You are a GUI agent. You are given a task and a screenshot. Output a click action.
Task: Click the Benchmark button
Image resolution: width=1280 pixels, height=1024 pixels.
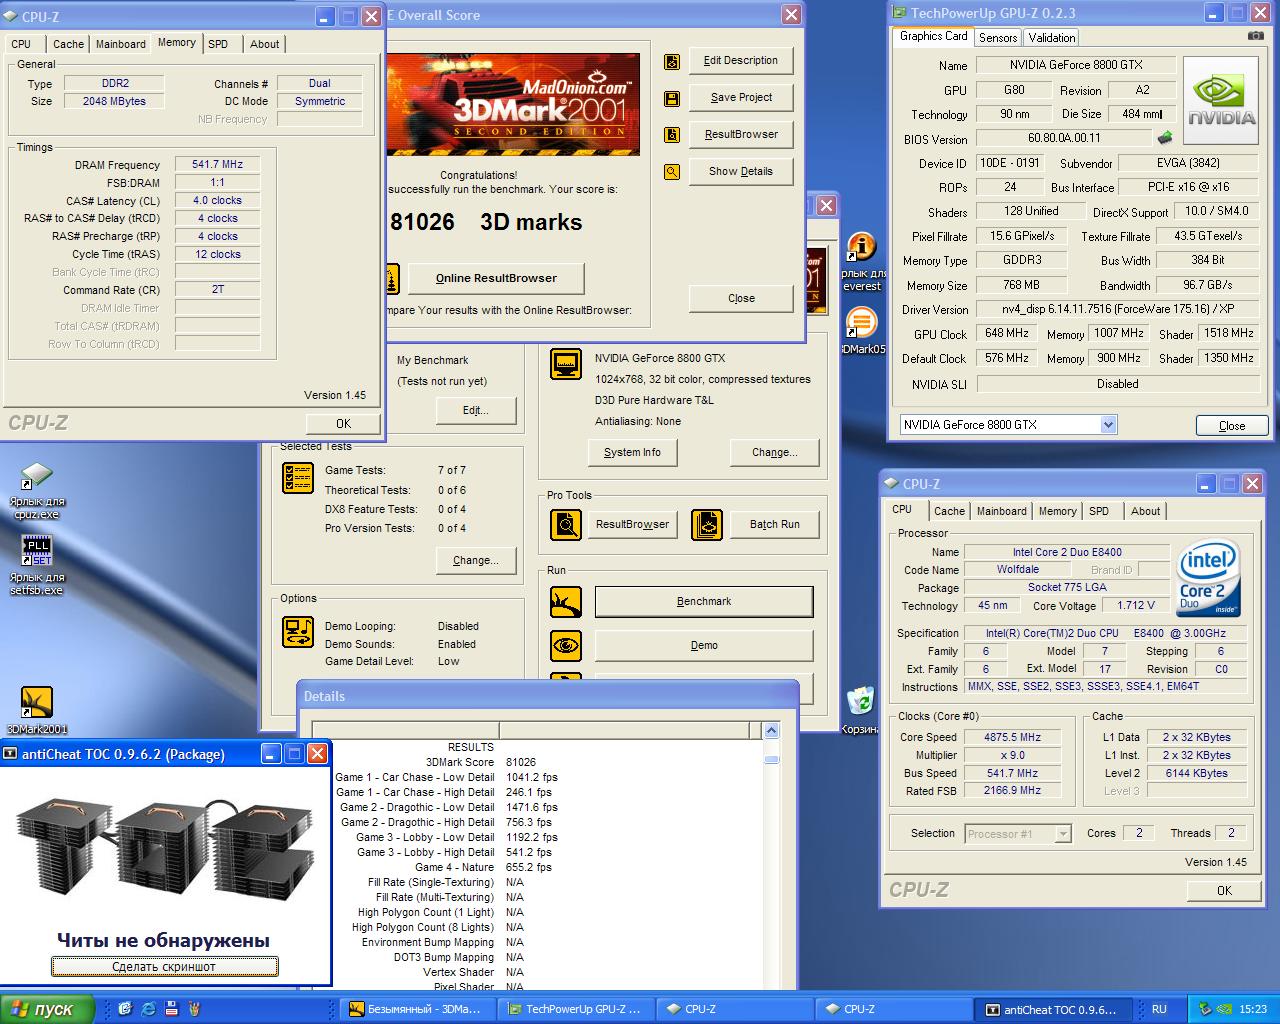point(704,602)
